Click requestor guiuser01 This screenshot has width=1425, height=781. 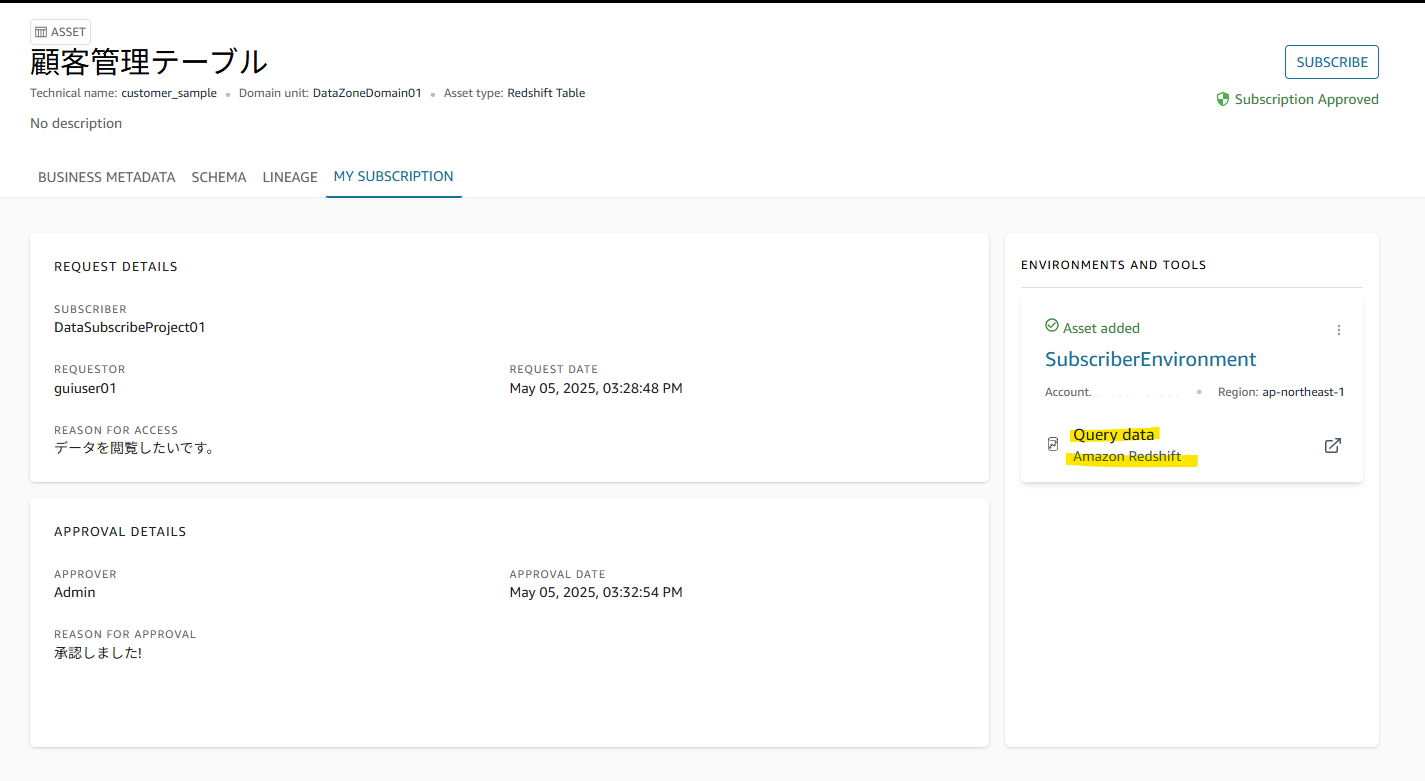click(85, 388)
